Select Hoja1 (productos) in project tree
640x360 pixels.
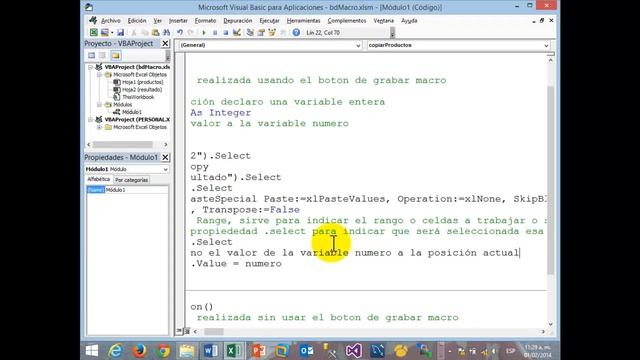pyautogui.click(x=138, y=82)
